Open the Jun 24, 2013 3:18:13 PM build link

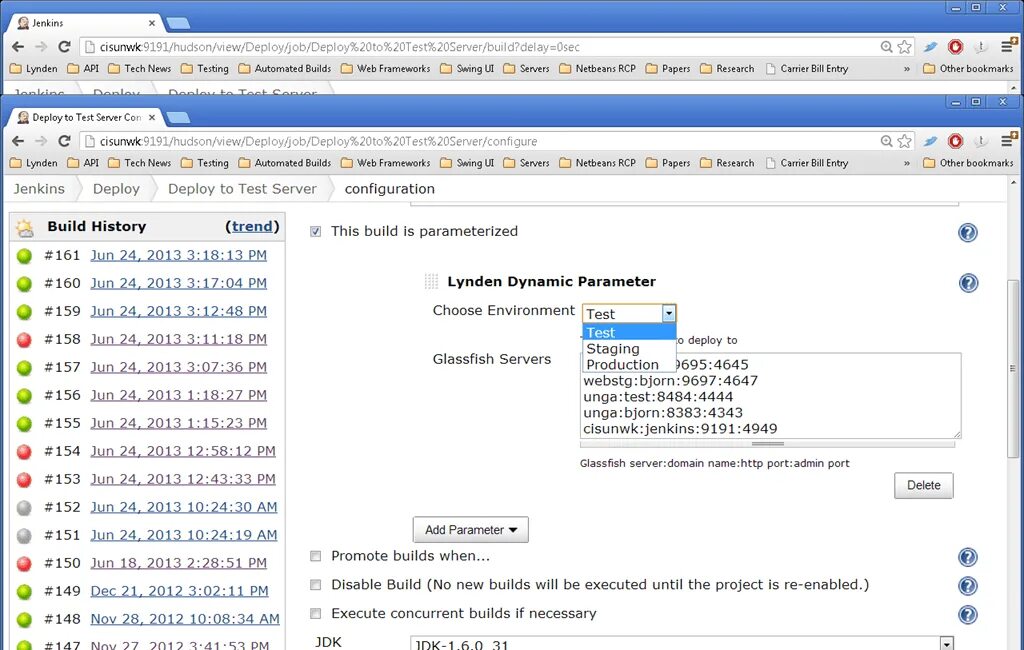[x=178, y=255]
